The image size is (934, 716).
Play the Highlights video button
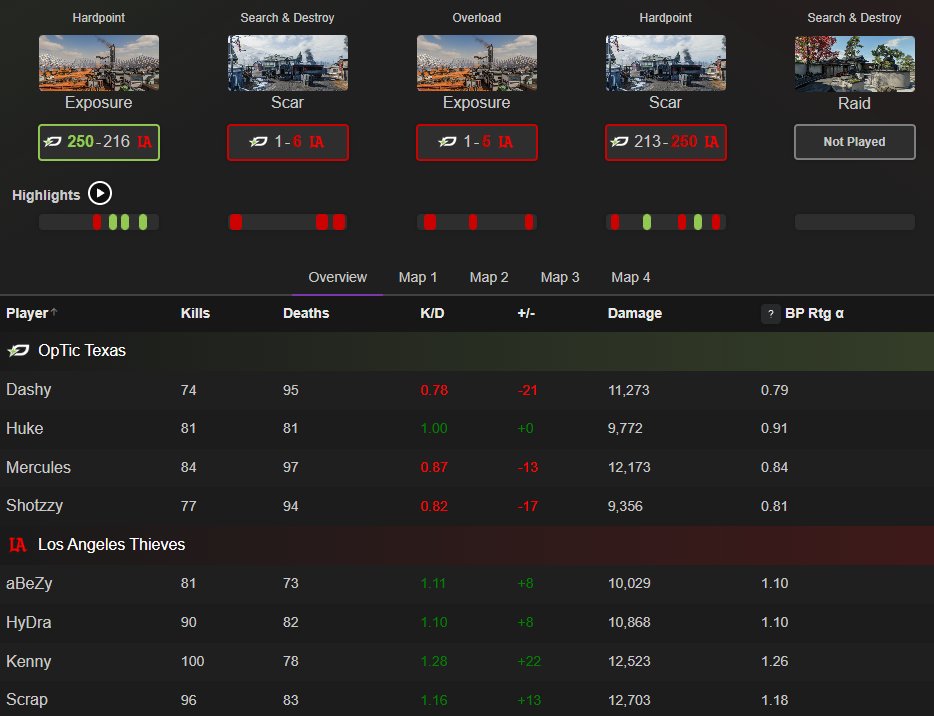(x=100, y=194)
